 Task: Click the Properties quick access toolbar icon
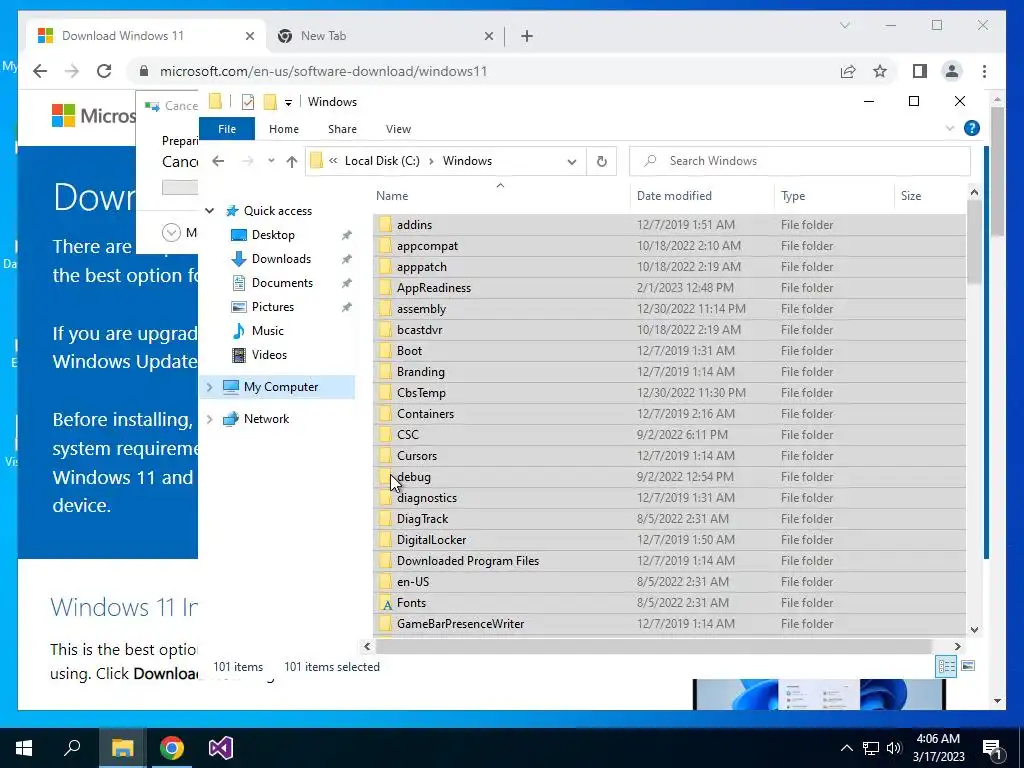click(248, 101)
